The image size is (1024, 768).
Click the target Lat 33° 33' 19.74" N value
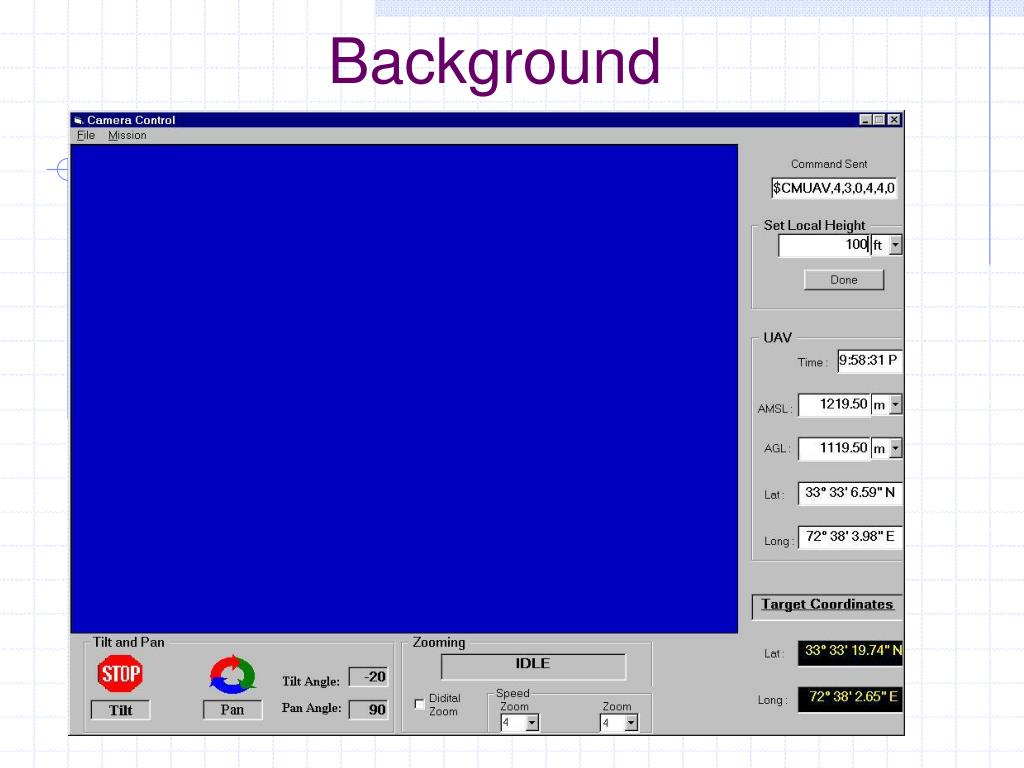pos(850,652)
